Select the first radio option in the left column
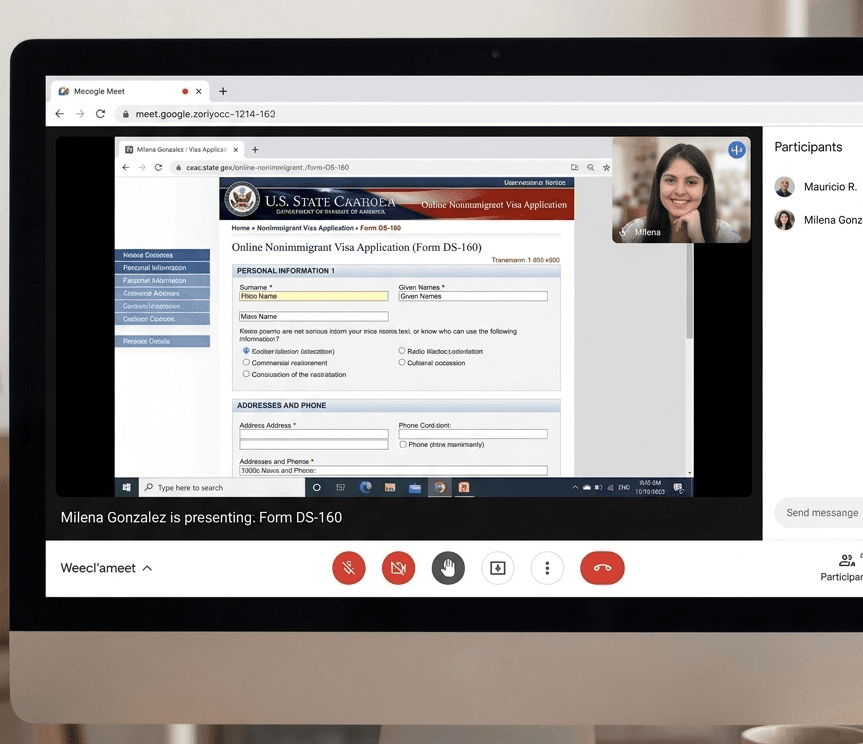 (246, 351)
